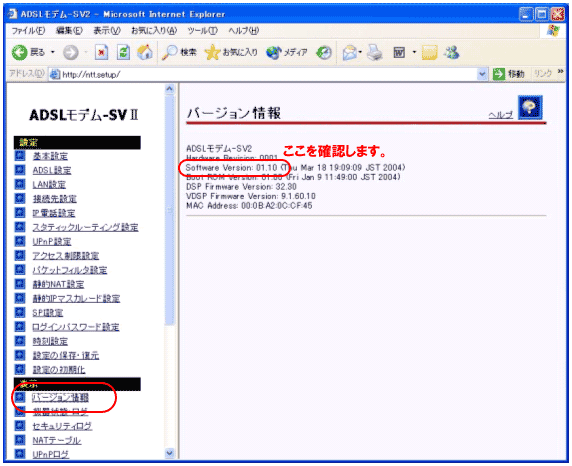Viewport: 572px width, 466px height.
Task: Click the 移動 (Go) button
Action: [509, 74]
